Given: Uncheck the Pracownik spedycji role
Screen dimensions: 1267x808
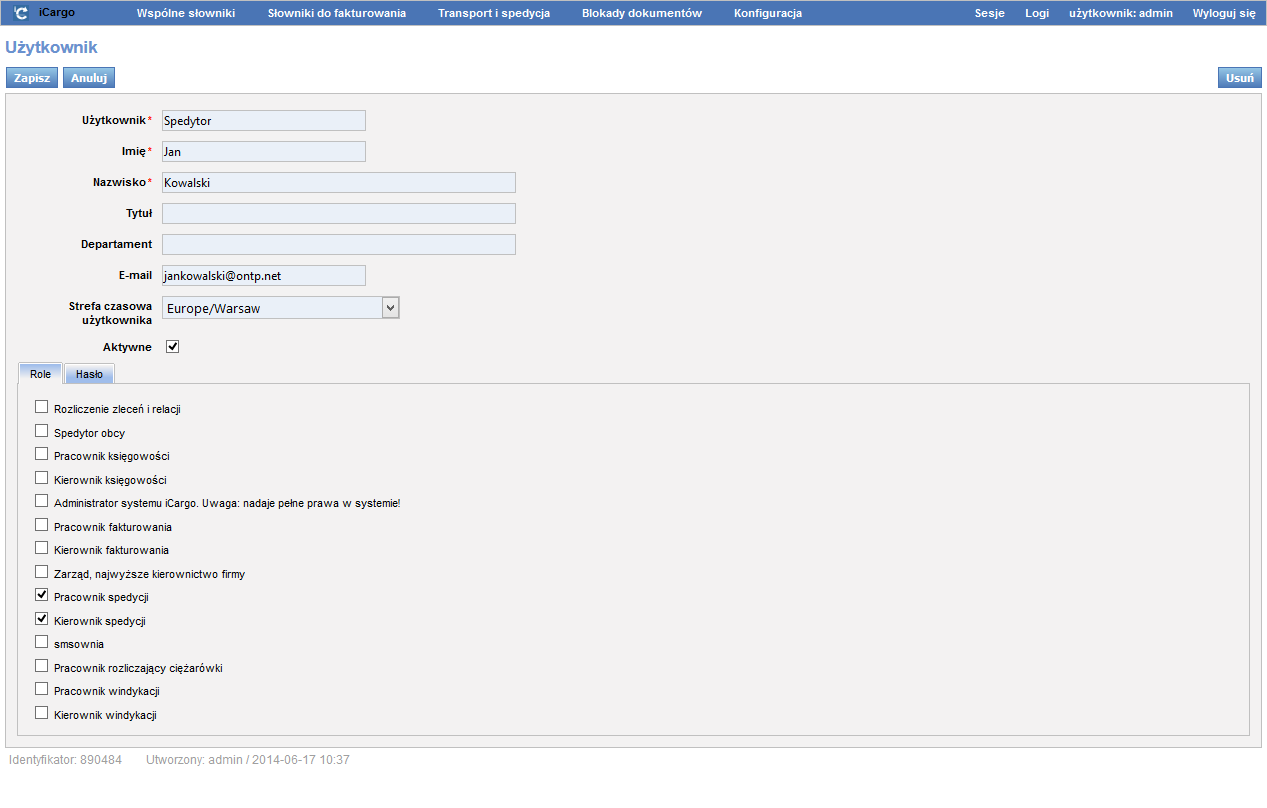Looking at the screenshot, I should point(42,595).
